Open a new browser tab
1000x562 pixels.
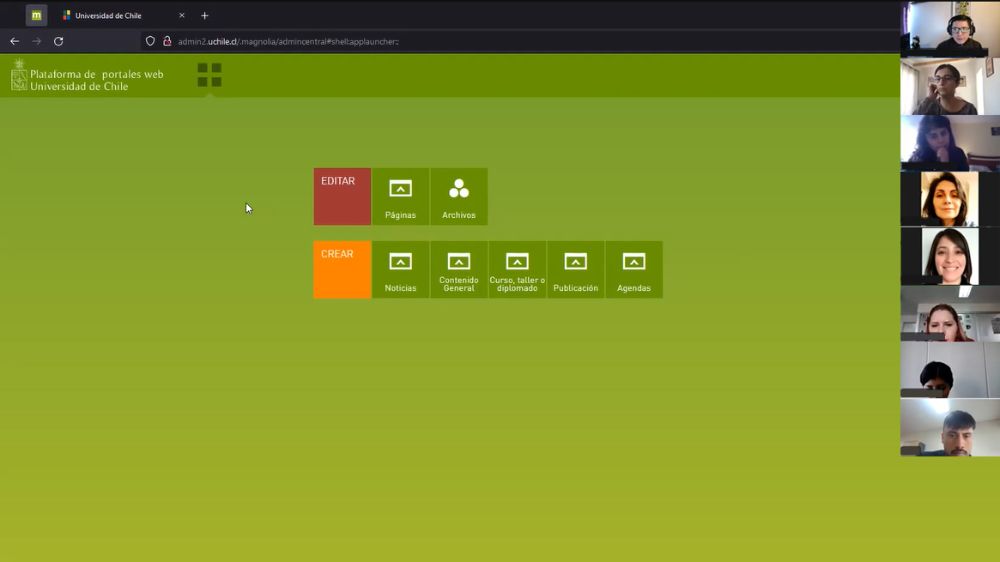[205, 15]
